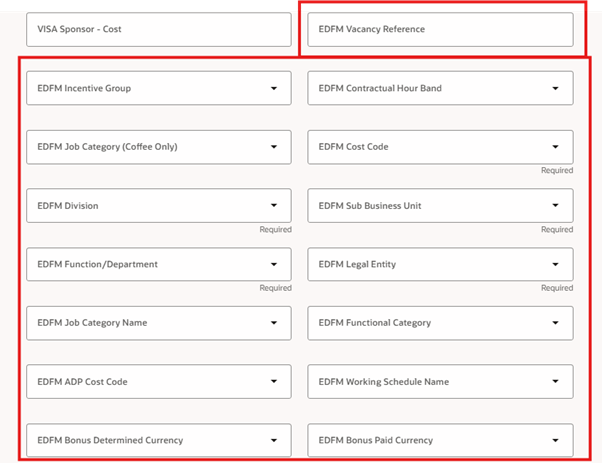Expand the EDFM Job Category Name dropdown
The width and height of the screenshot is (602, 463).
click(x=158, y=323)
